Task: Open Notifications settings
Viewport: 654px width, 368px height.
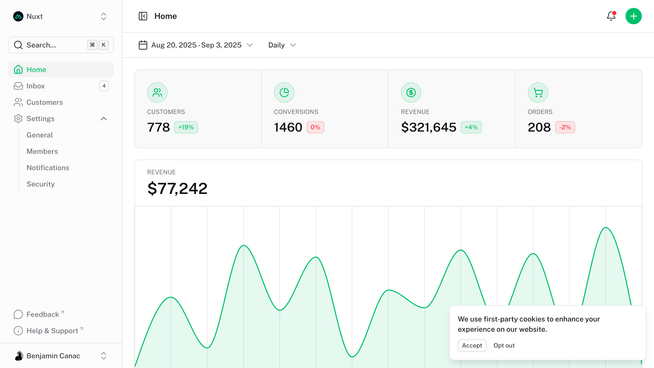Action: pos(48,168)
